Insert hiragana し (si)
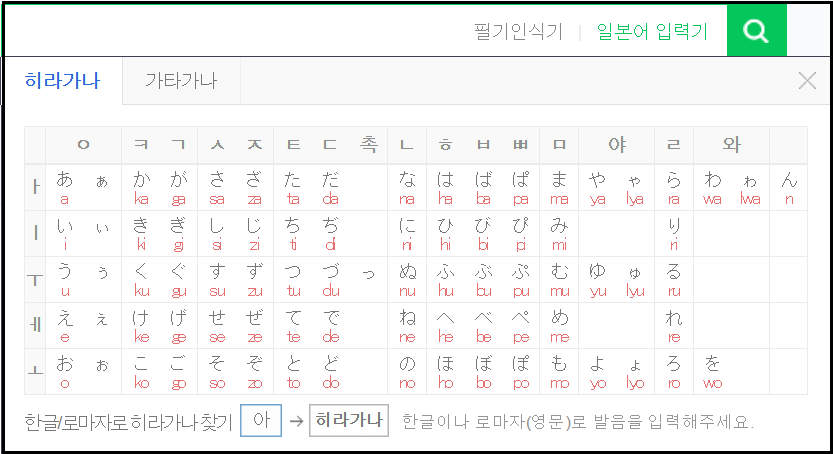This screenshot has width=833, height=454. pyautogui.click(x=217, y=234)
